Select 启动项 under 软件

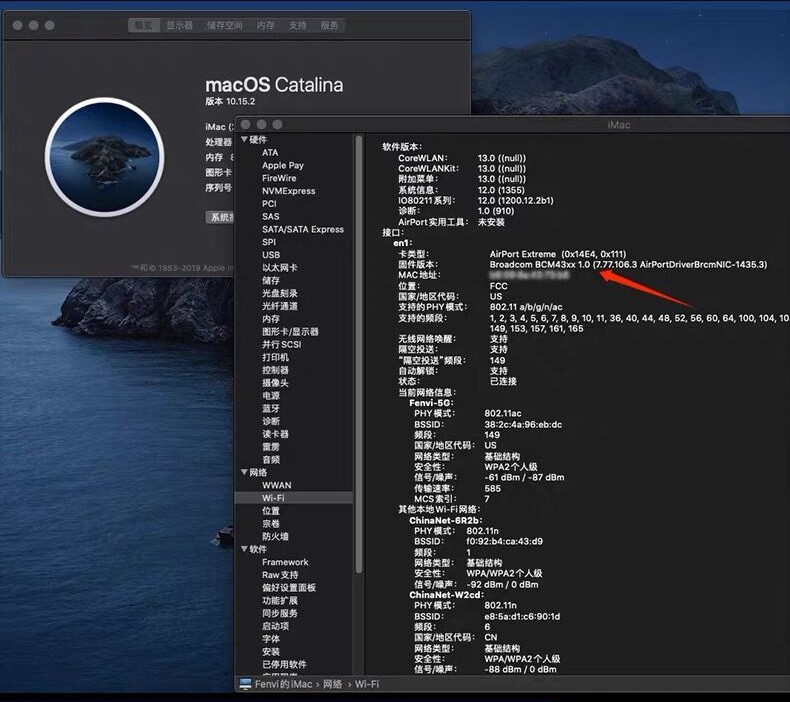[275, 626]
